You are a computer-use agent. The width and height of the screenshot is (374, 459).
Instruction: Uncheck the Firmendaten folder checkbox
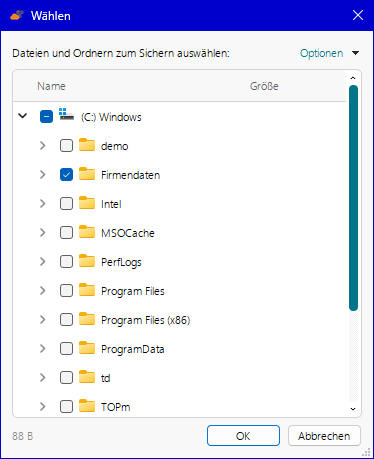click(x=66, y=175)
